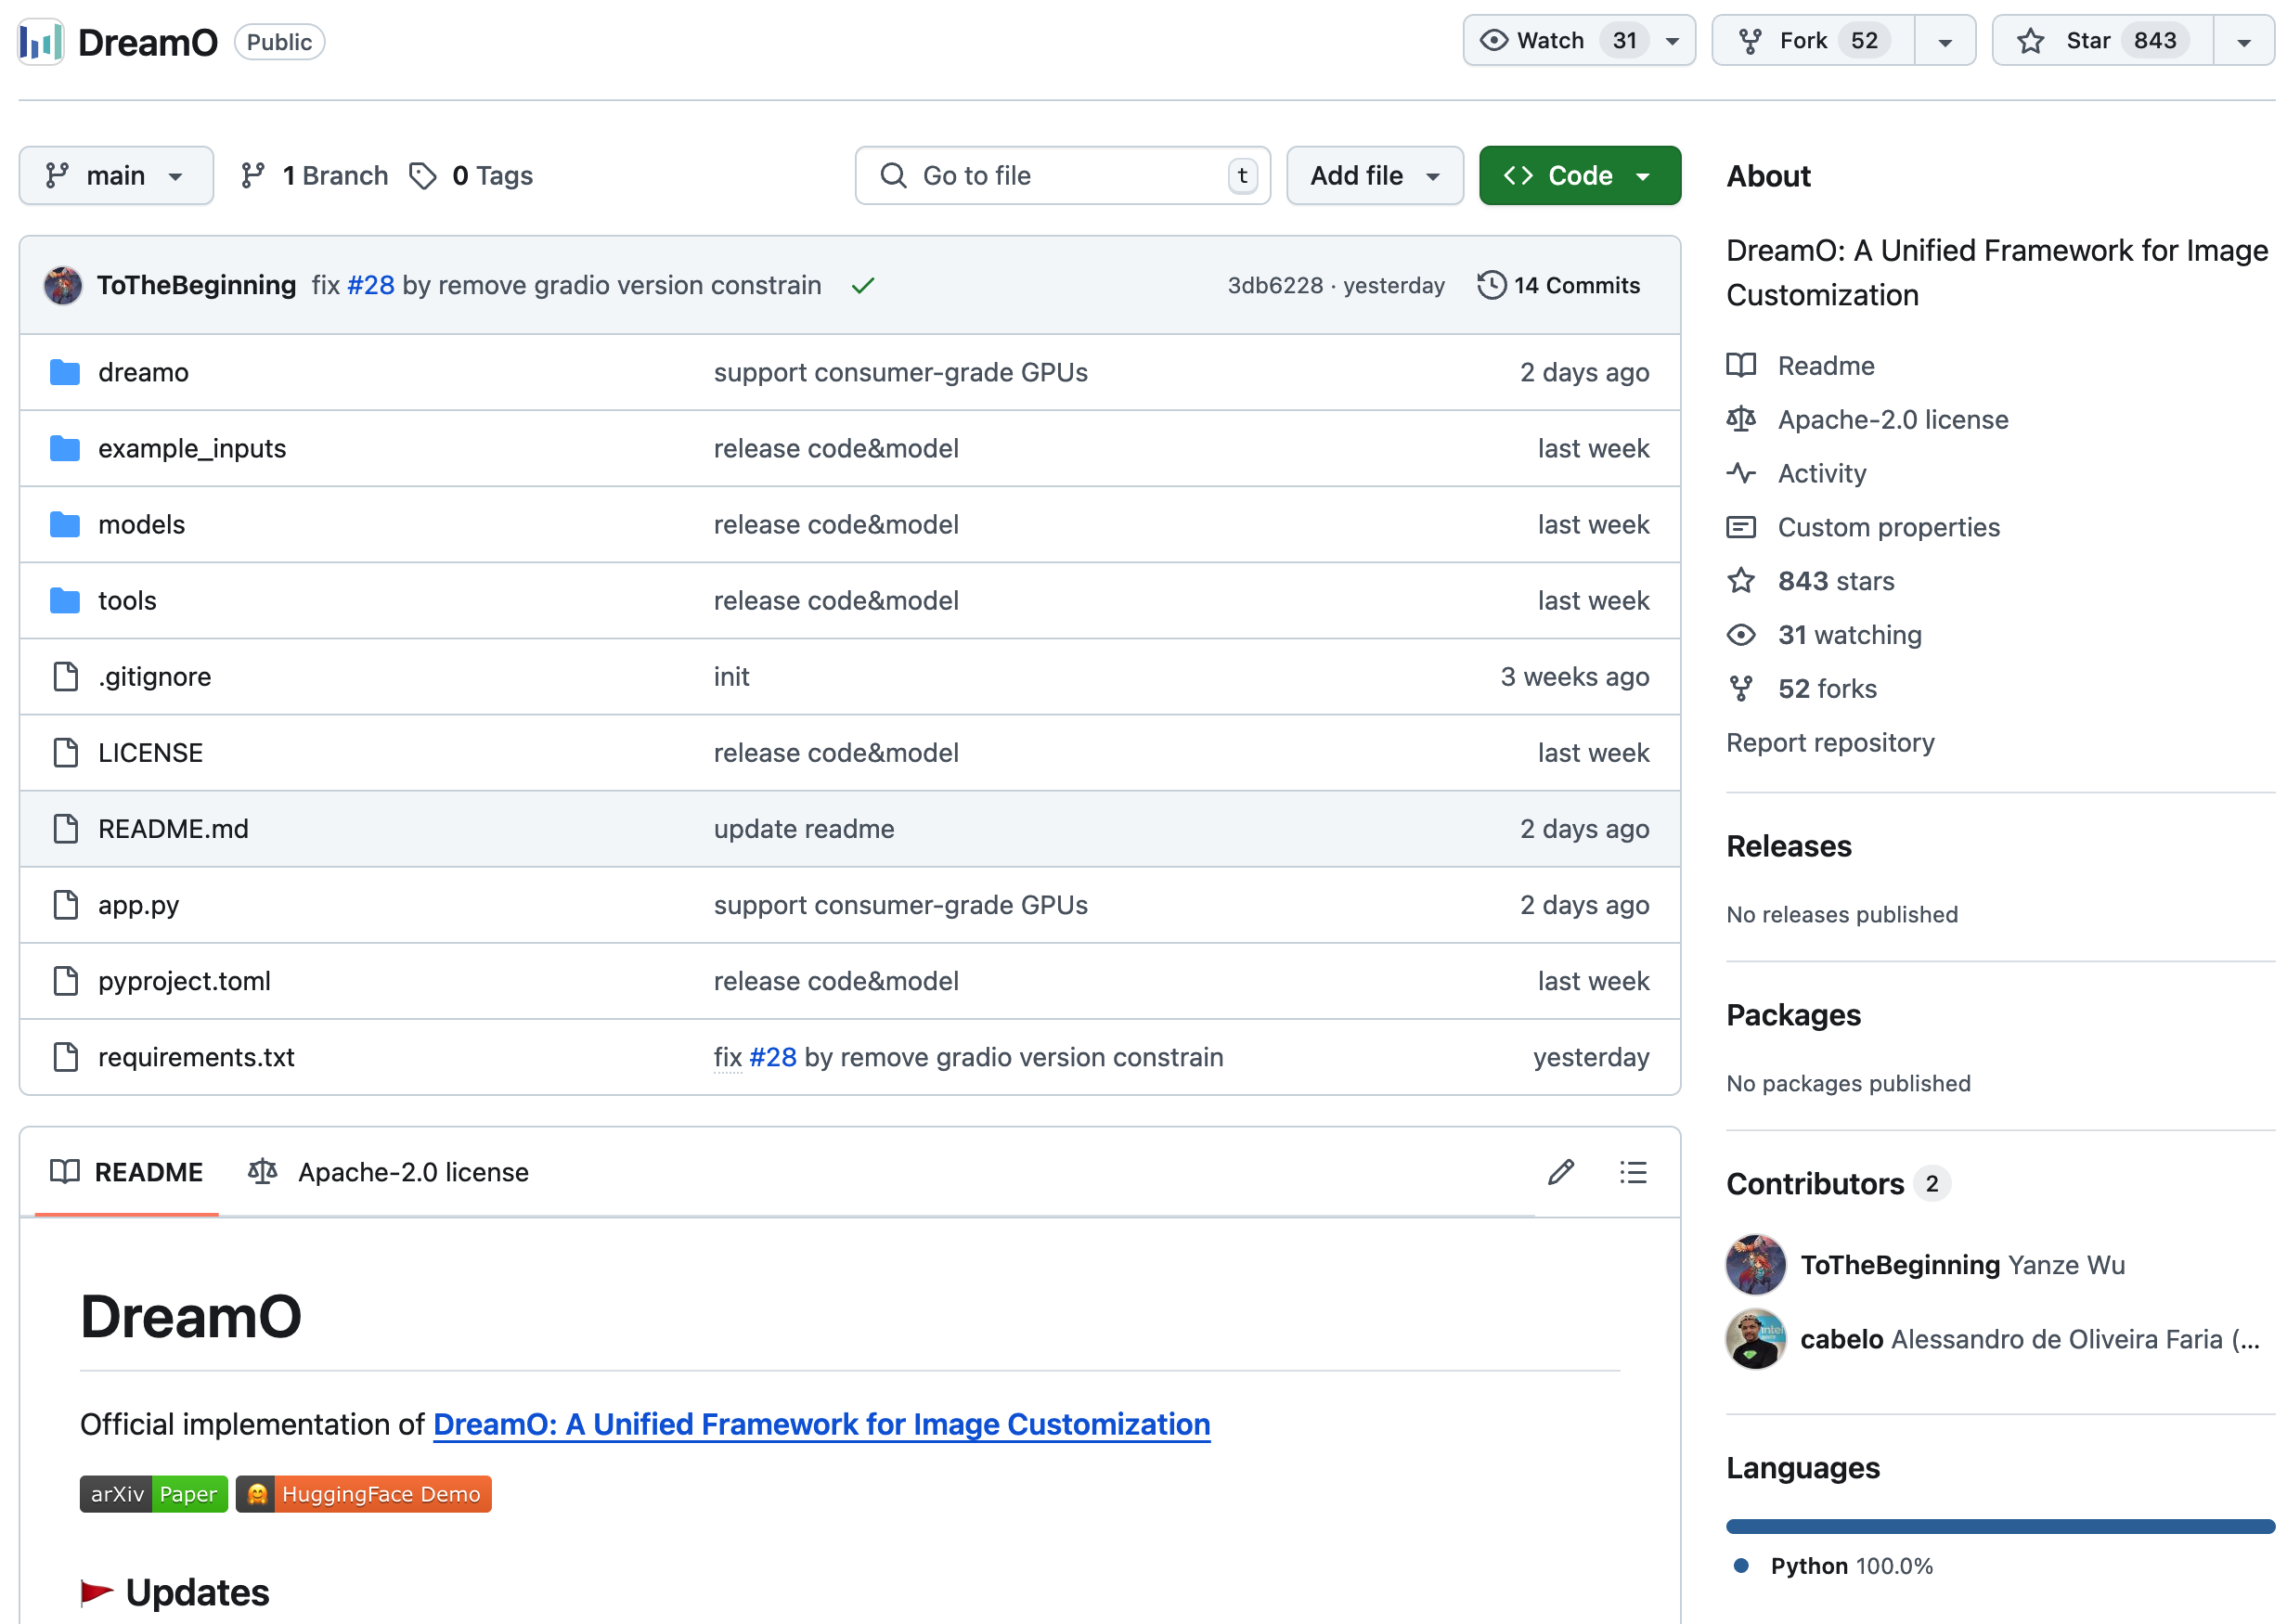This screenshot has width=2287, height=1624.
Task: Click the green commit status checkmark
Action: click(x=862, y=286)
